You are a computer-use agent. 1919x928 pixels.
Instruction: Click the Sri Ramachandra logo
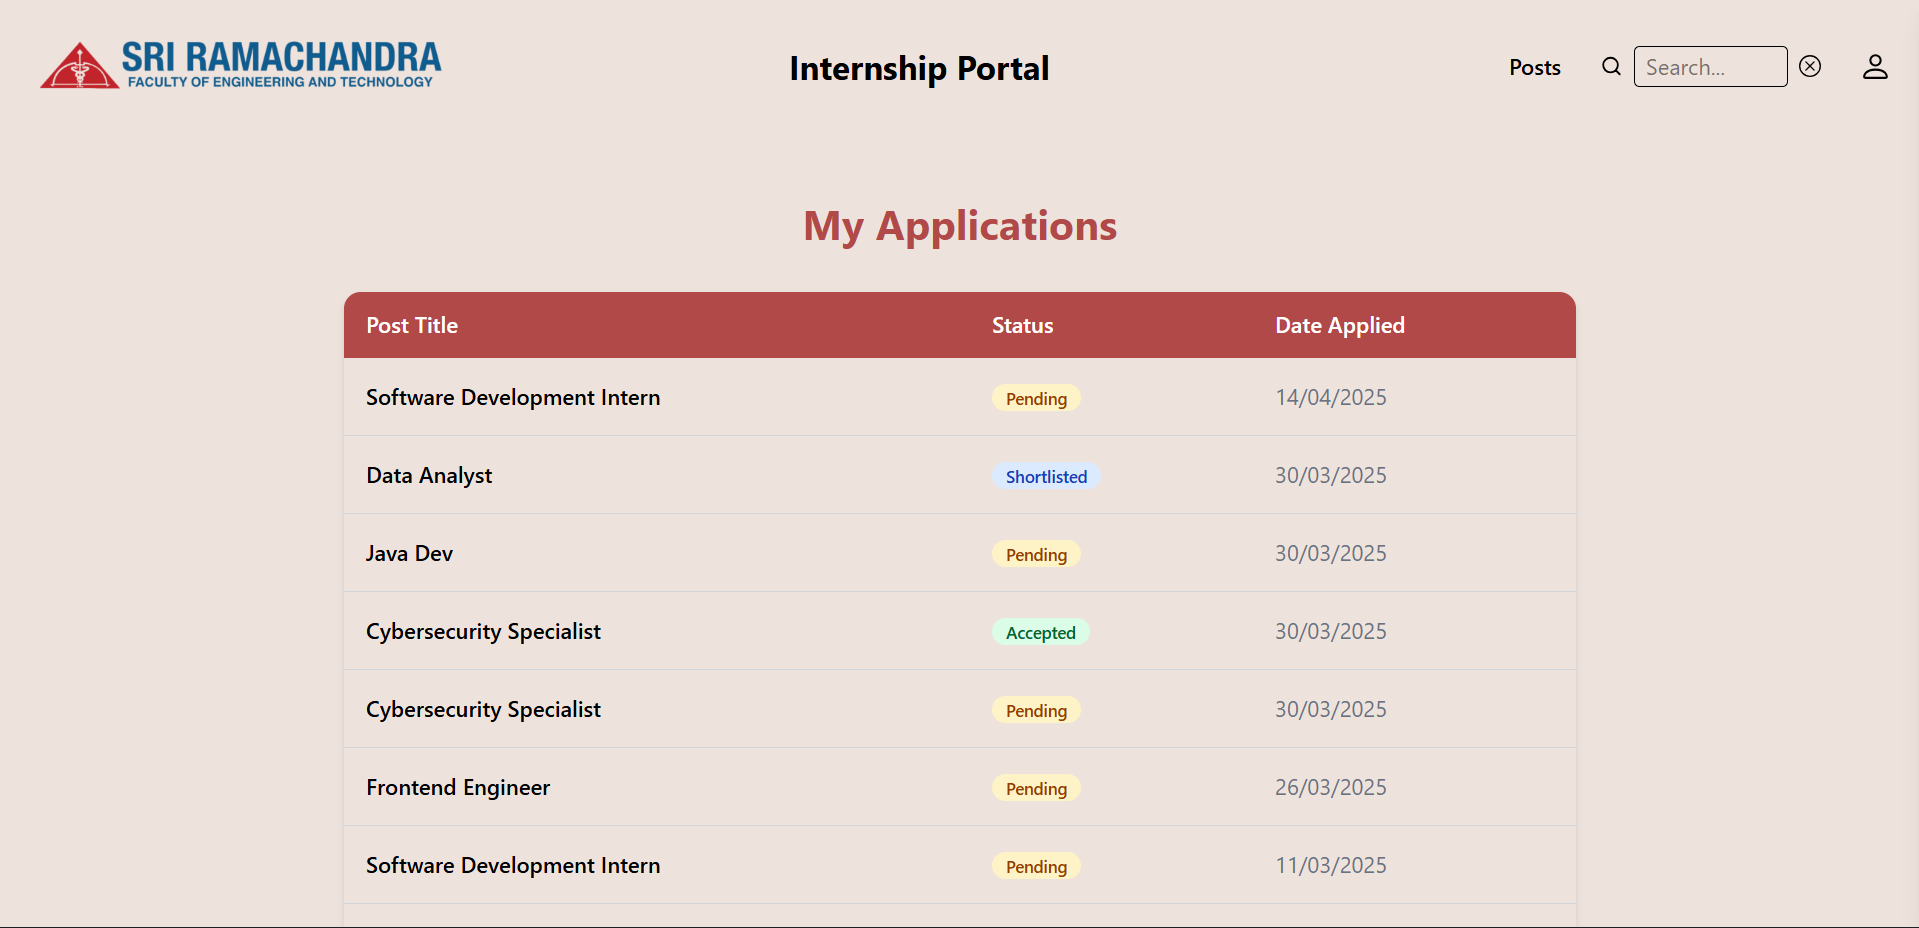240,65
